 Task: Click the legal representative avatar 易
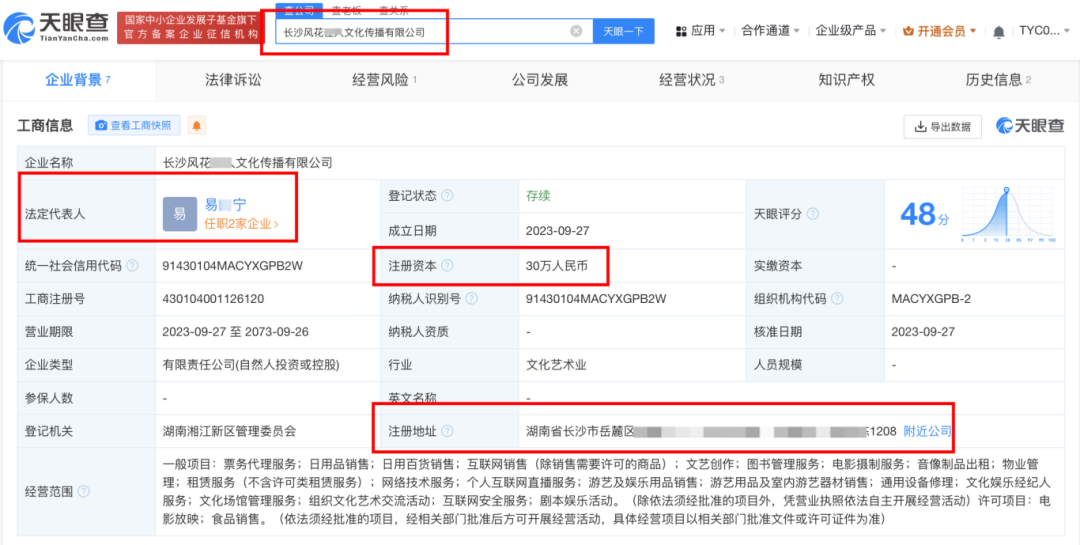pyautogui.click(x=180, y=214)
